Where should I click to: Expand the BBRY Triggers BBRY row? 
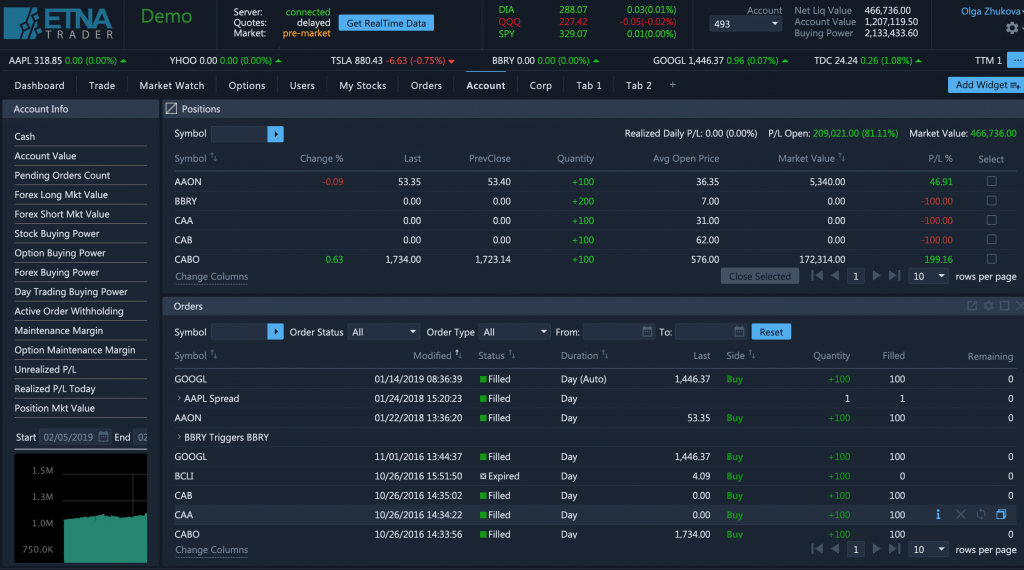[179, 437]
